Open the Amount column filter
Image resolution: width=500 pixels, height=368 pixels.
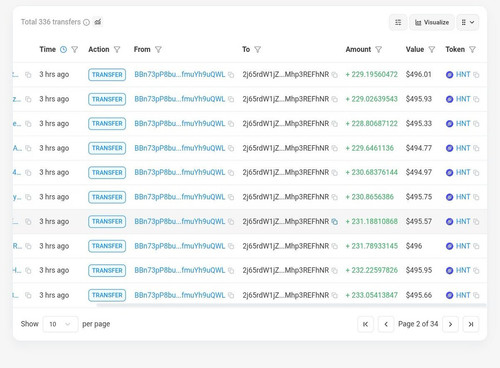[x=379, y=50]
